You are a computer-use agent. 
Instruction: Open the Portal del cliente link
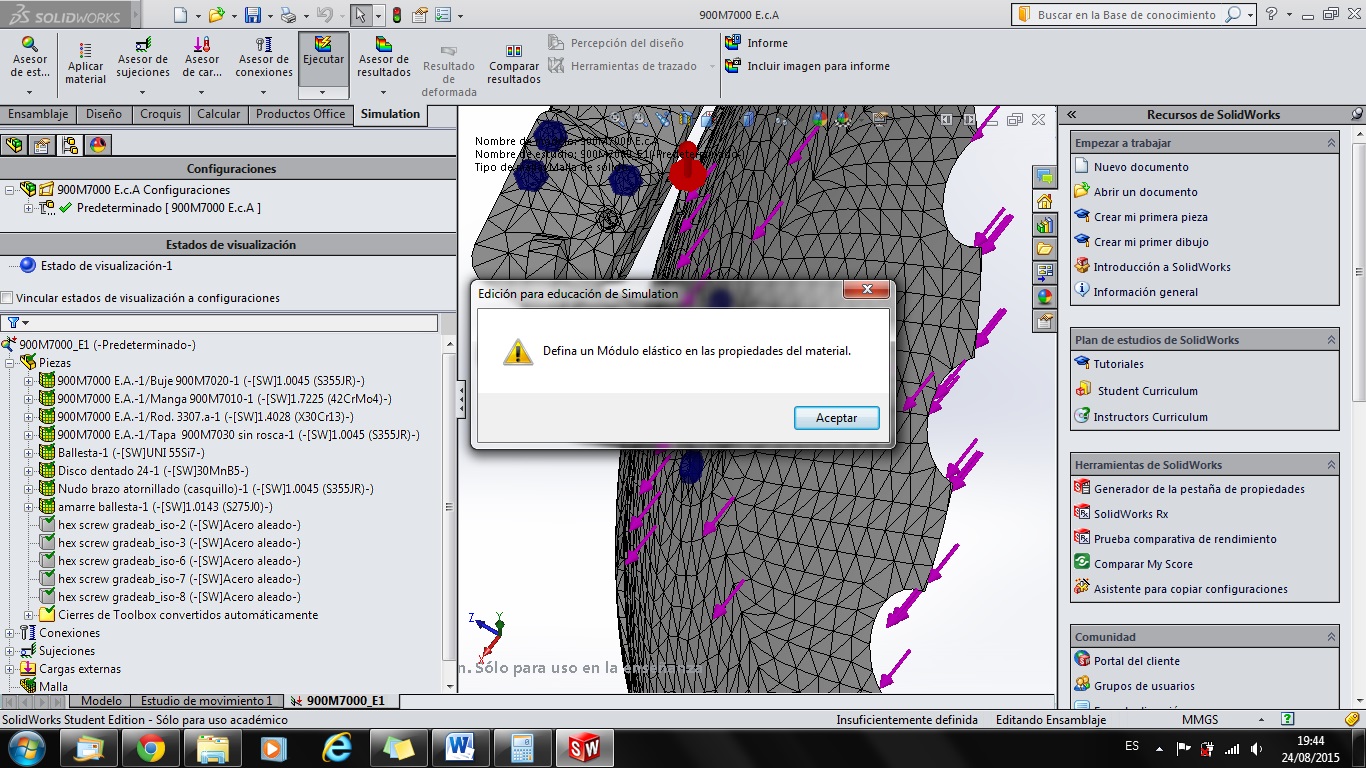[1137, 661]
